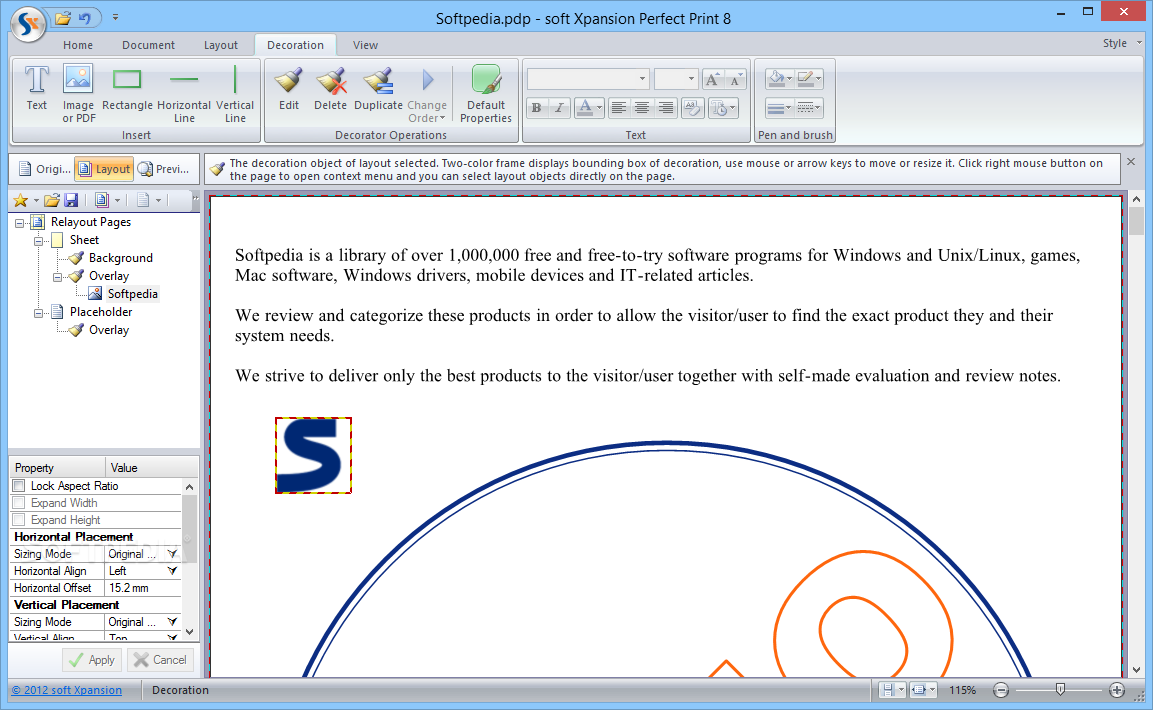The image size is (1153, 710).
Task: Click the open folder icon in left panel toolbar
Action: [51, 200]
